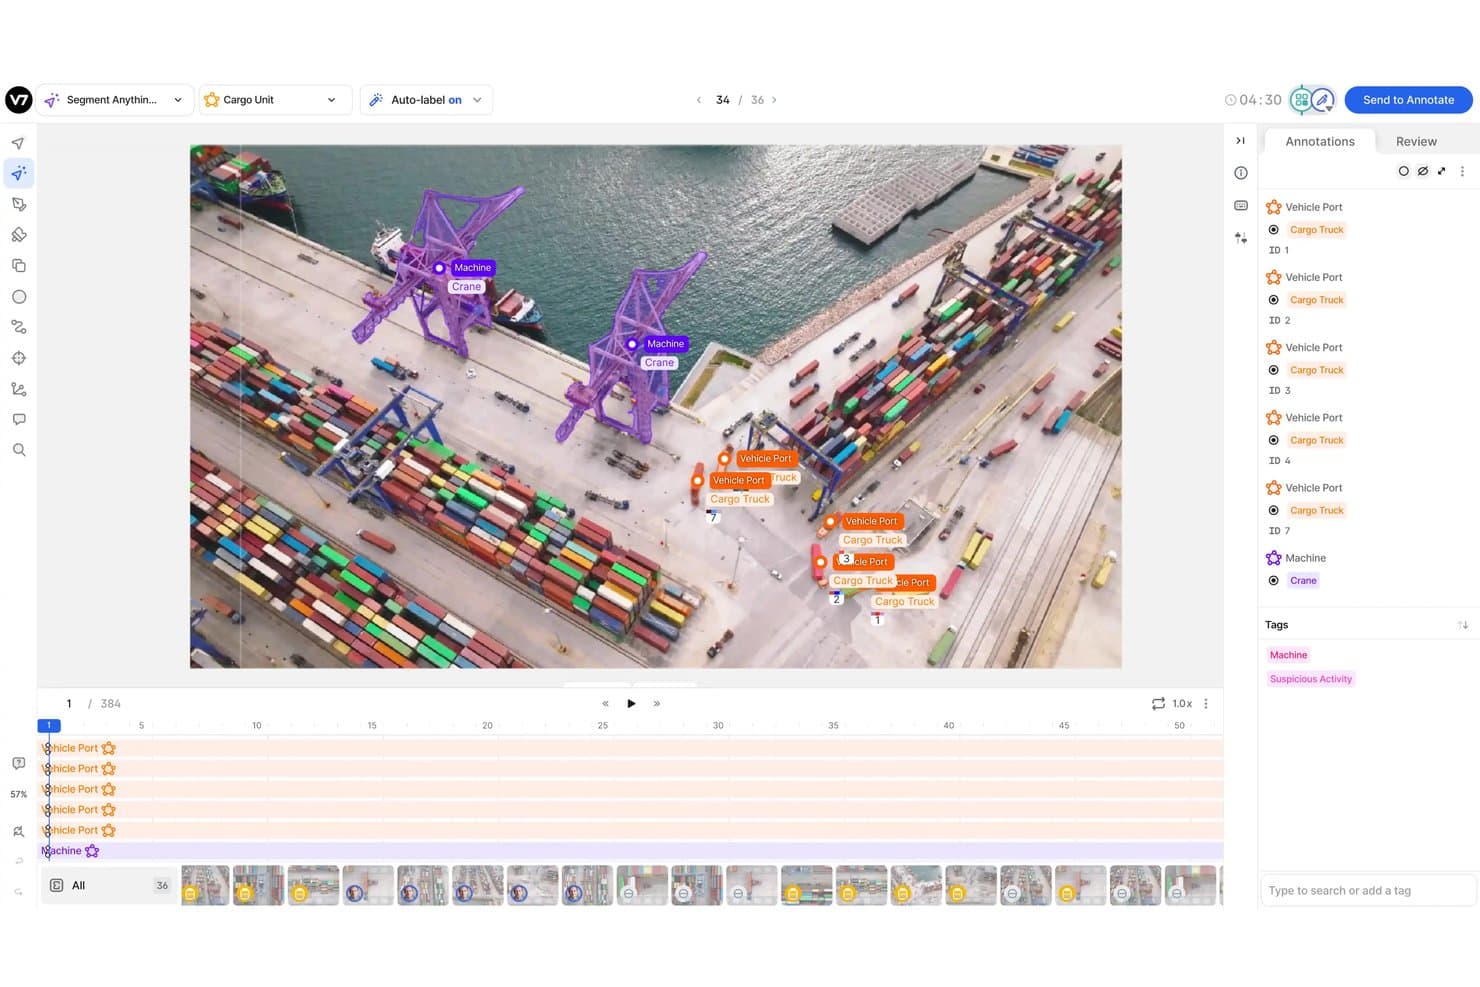Click the pink Machine tag
The height and width of the screenshot is (987, 1480).
tap(1288, 655)
